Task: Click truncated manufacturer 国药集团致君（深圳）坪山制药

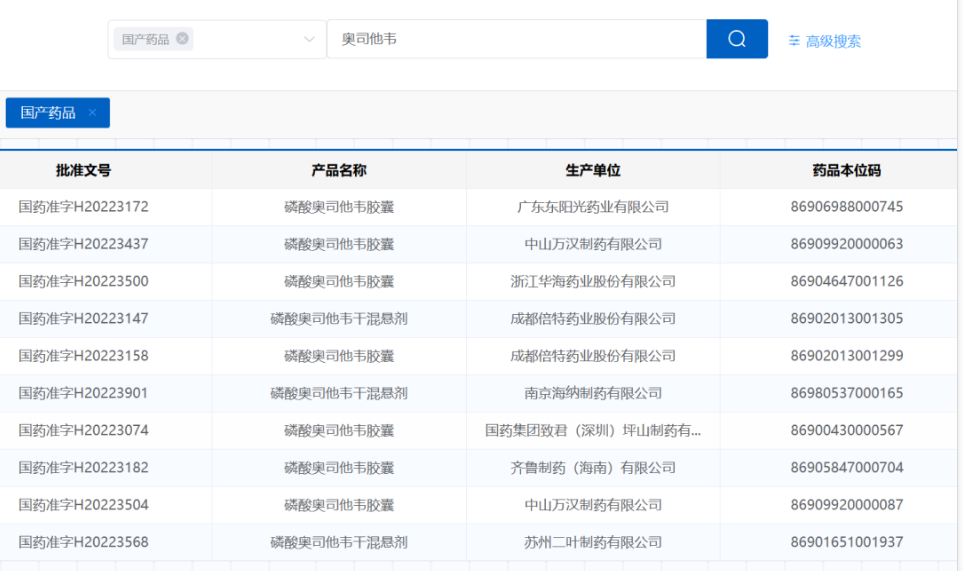Action: (x=593, y=430)
